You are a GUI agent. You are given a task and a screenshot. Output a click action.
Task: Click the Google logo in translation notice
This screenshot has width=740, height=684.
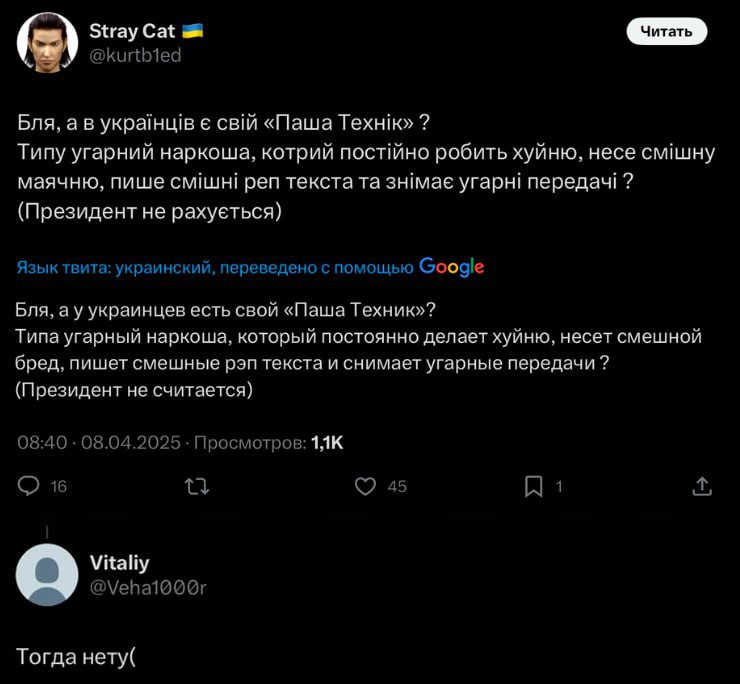452,266
